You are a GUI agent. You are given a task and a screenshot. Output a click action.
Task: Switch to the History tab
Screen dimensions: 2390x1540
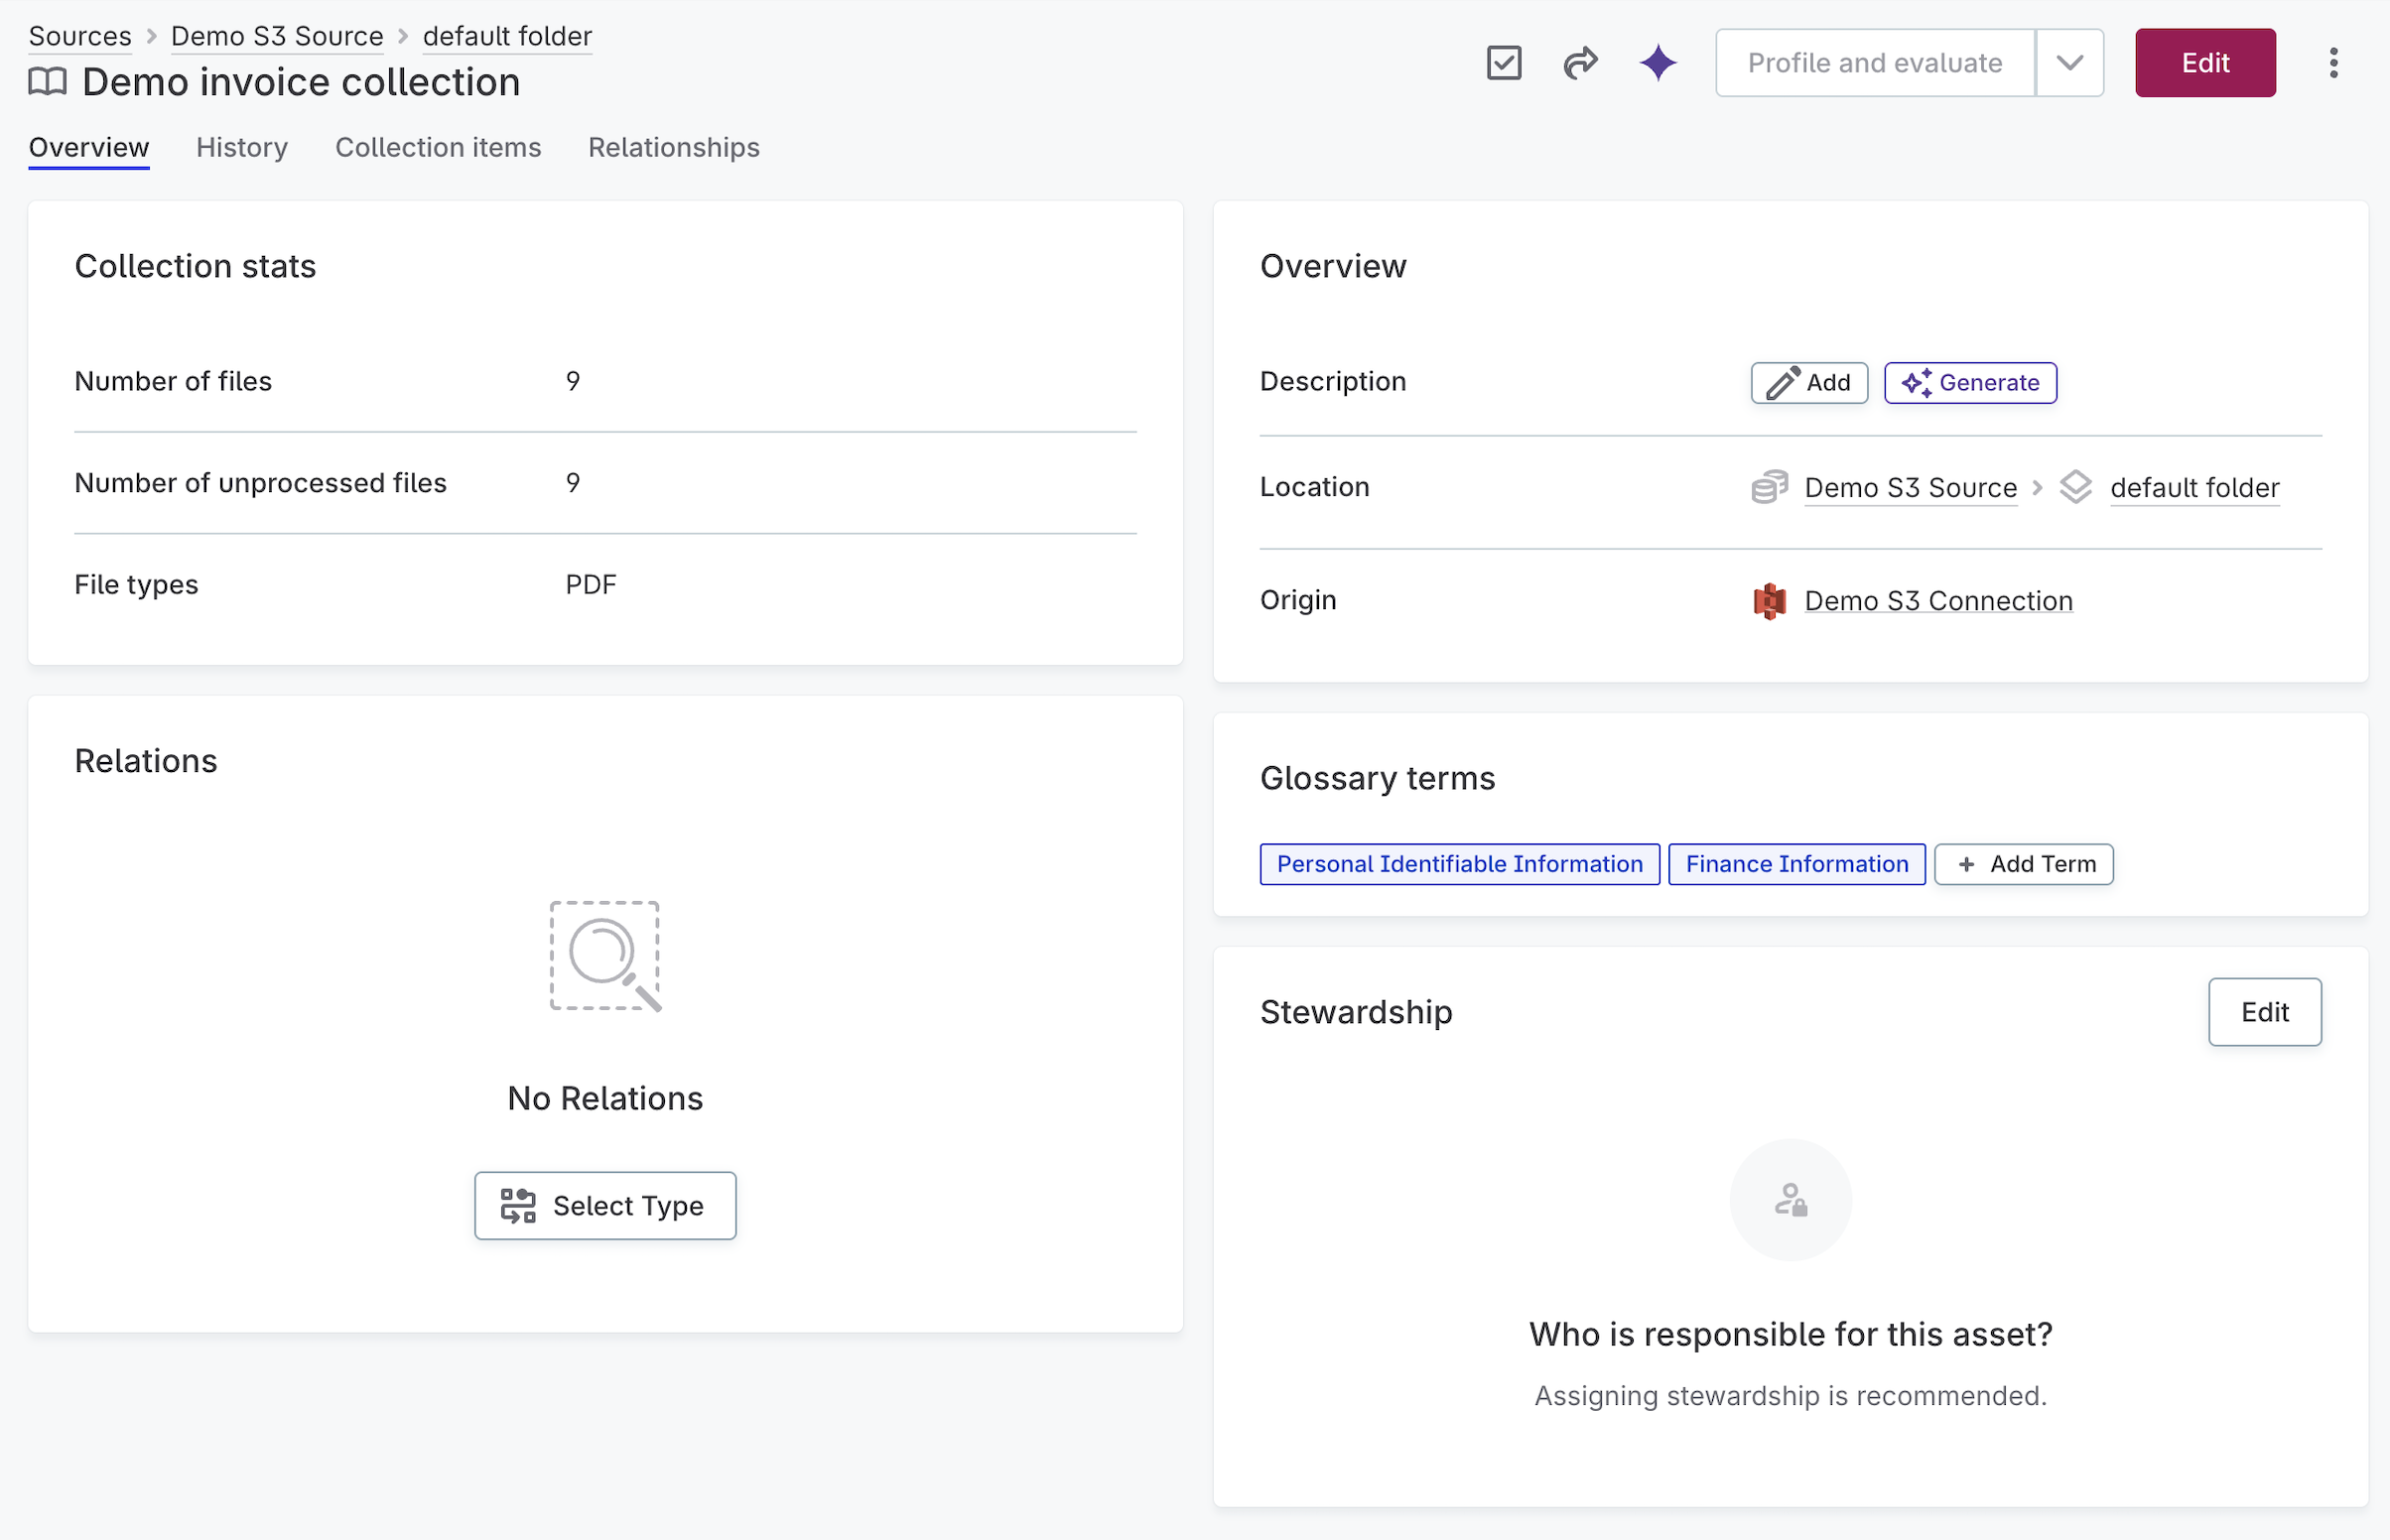point(242,147)
